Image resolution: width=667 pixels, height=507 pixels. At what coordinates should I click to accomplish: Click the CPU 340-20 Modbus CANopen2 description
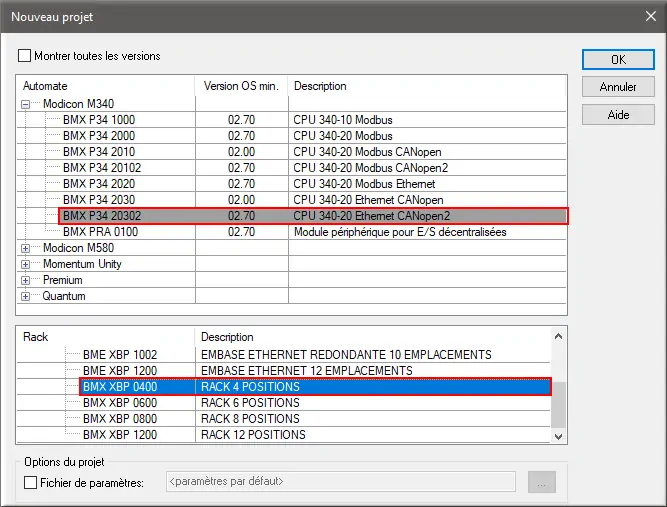coord(371,168)
